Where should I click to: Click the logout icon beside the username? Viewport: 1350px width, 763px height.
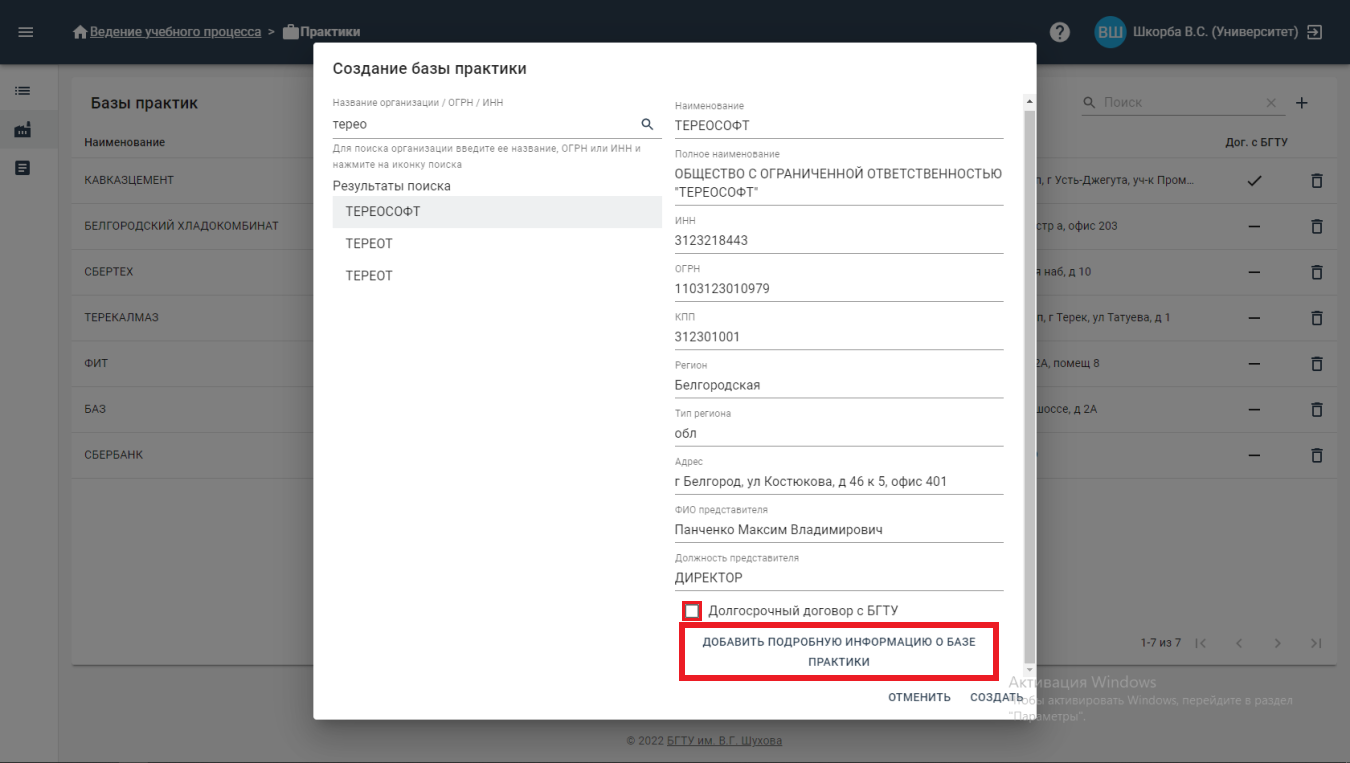[x=1315, y=32]
